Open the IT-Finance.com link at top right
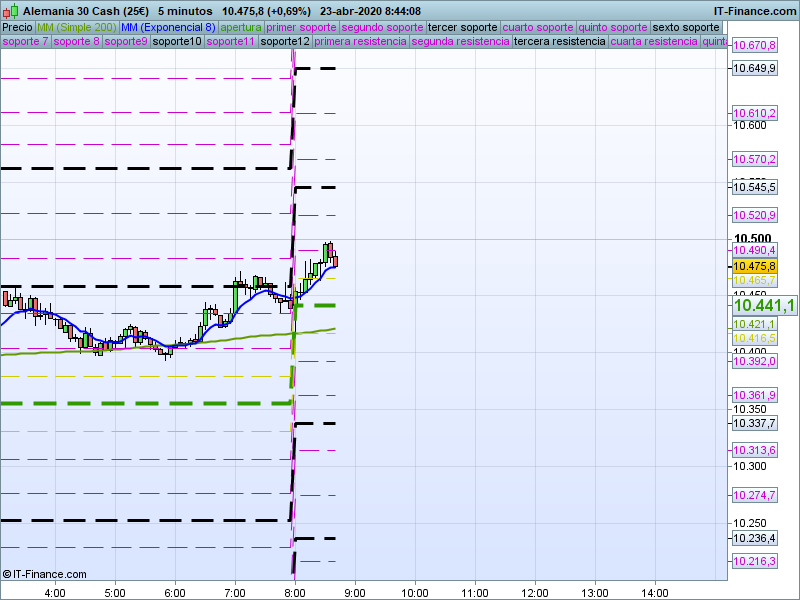 tap(755, 10)
